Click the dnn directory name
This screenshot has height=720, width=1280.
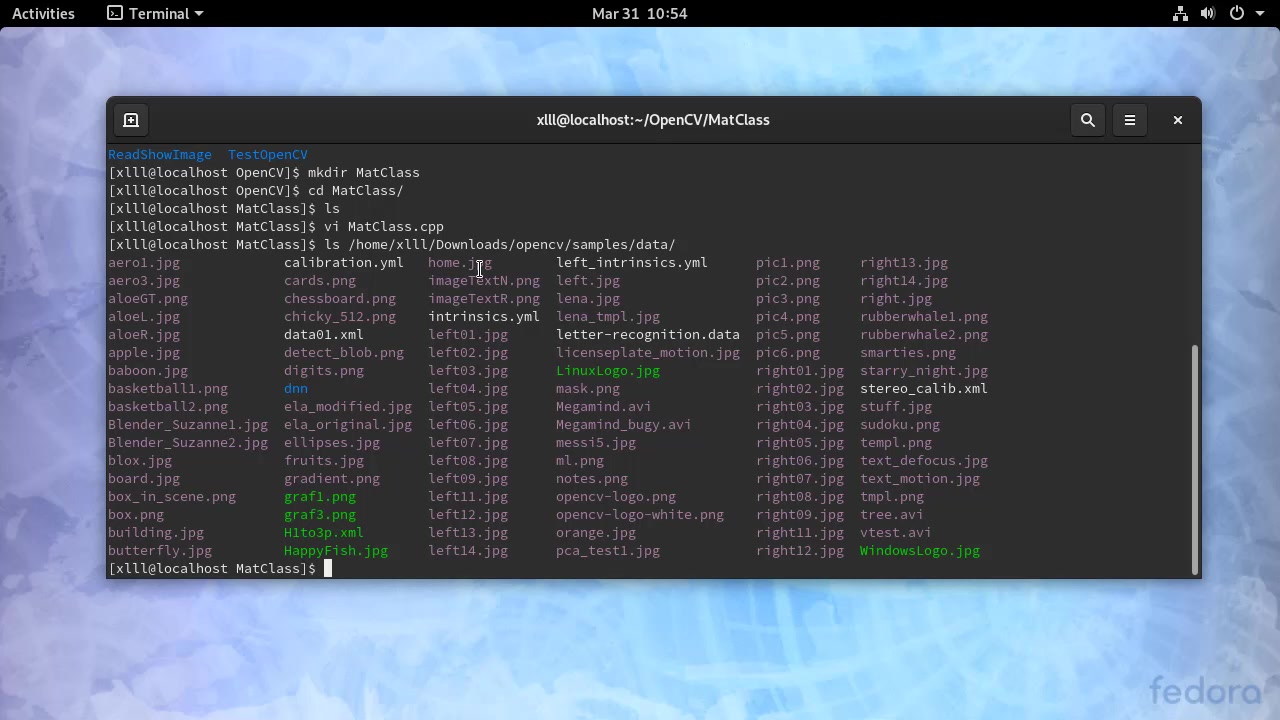pyautogui.click(x=296, y=389)
